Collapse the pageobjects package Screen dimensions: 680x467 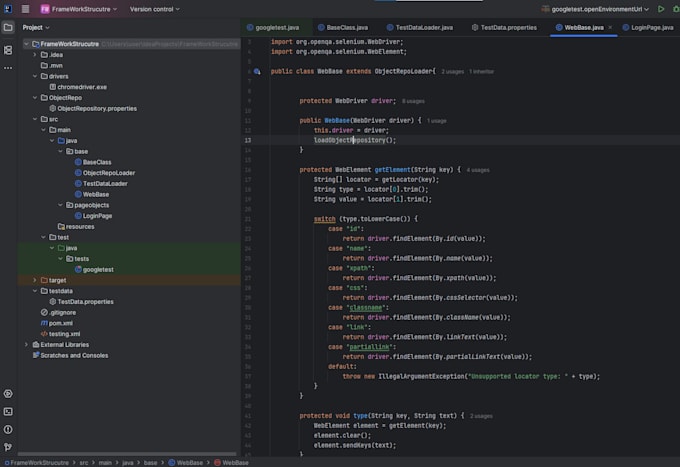[x=60, y=205]
